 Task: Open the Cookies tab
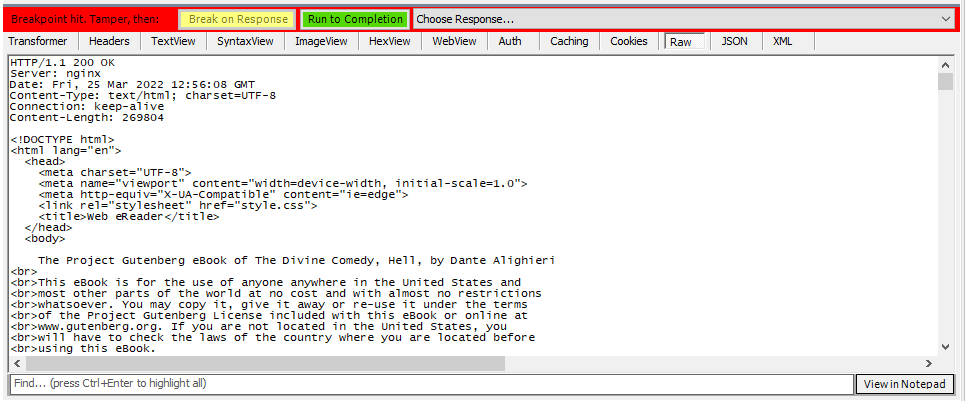pyautogui.click(x=629, y=41)
